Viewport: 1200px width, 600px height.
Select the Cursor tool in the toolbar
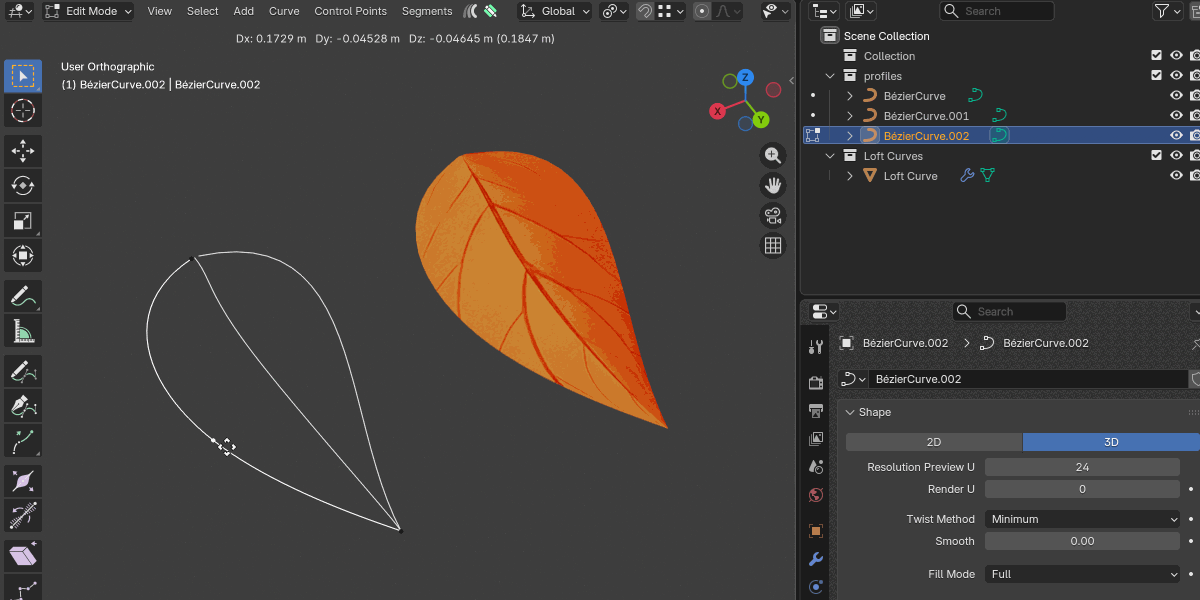(x=22, y=111)
